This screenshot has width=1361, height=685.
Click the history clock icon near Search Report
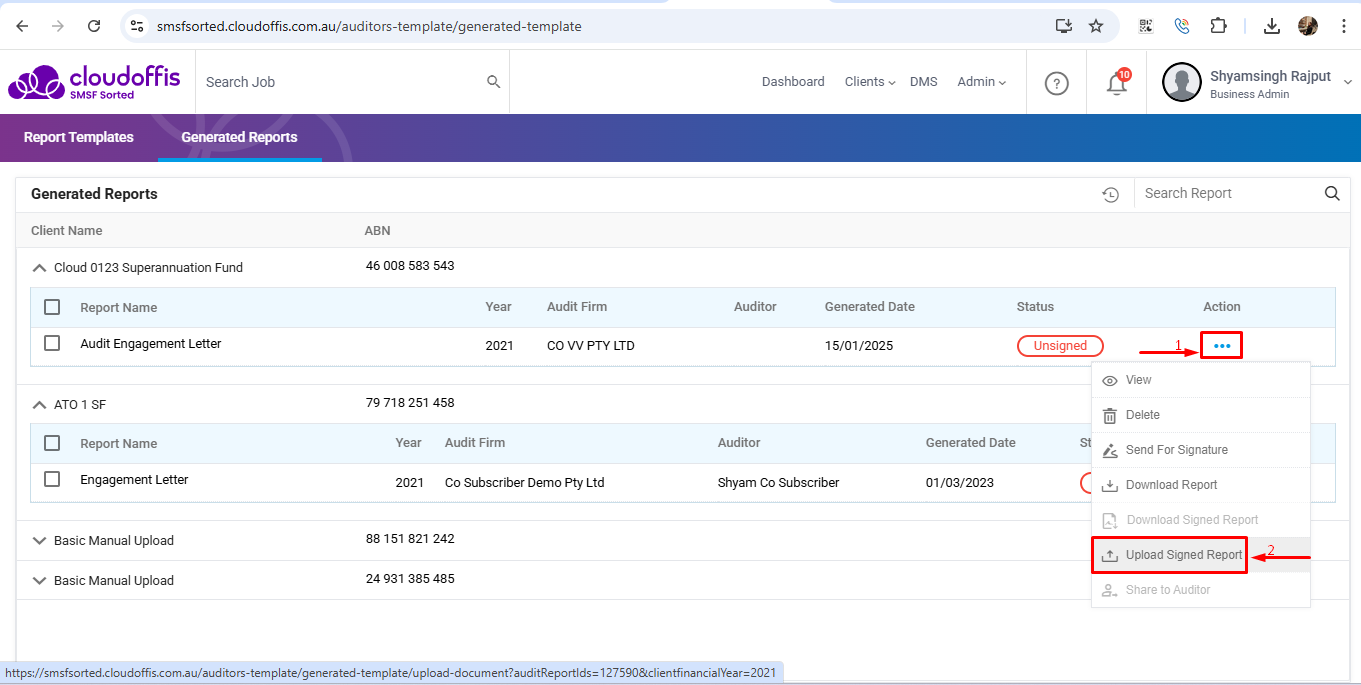(1110, 195)
